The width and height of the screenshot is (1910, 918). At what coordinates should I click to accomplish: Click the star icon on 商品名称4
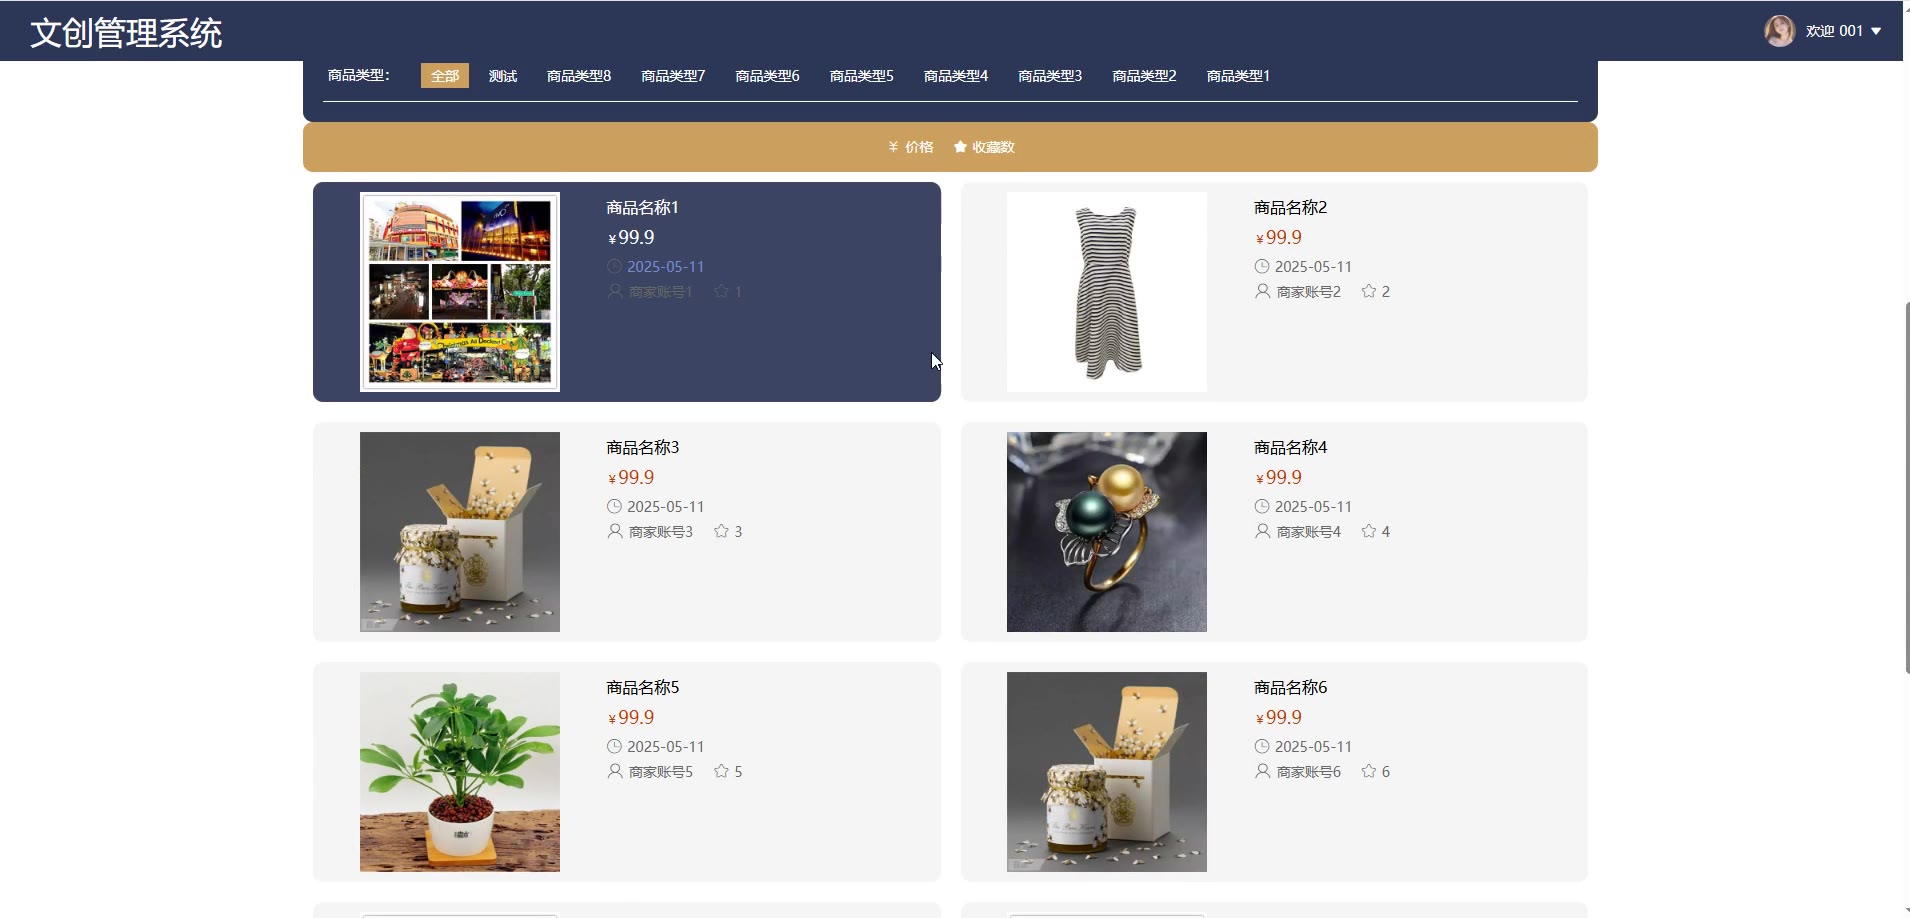[x=1369, y=531]
